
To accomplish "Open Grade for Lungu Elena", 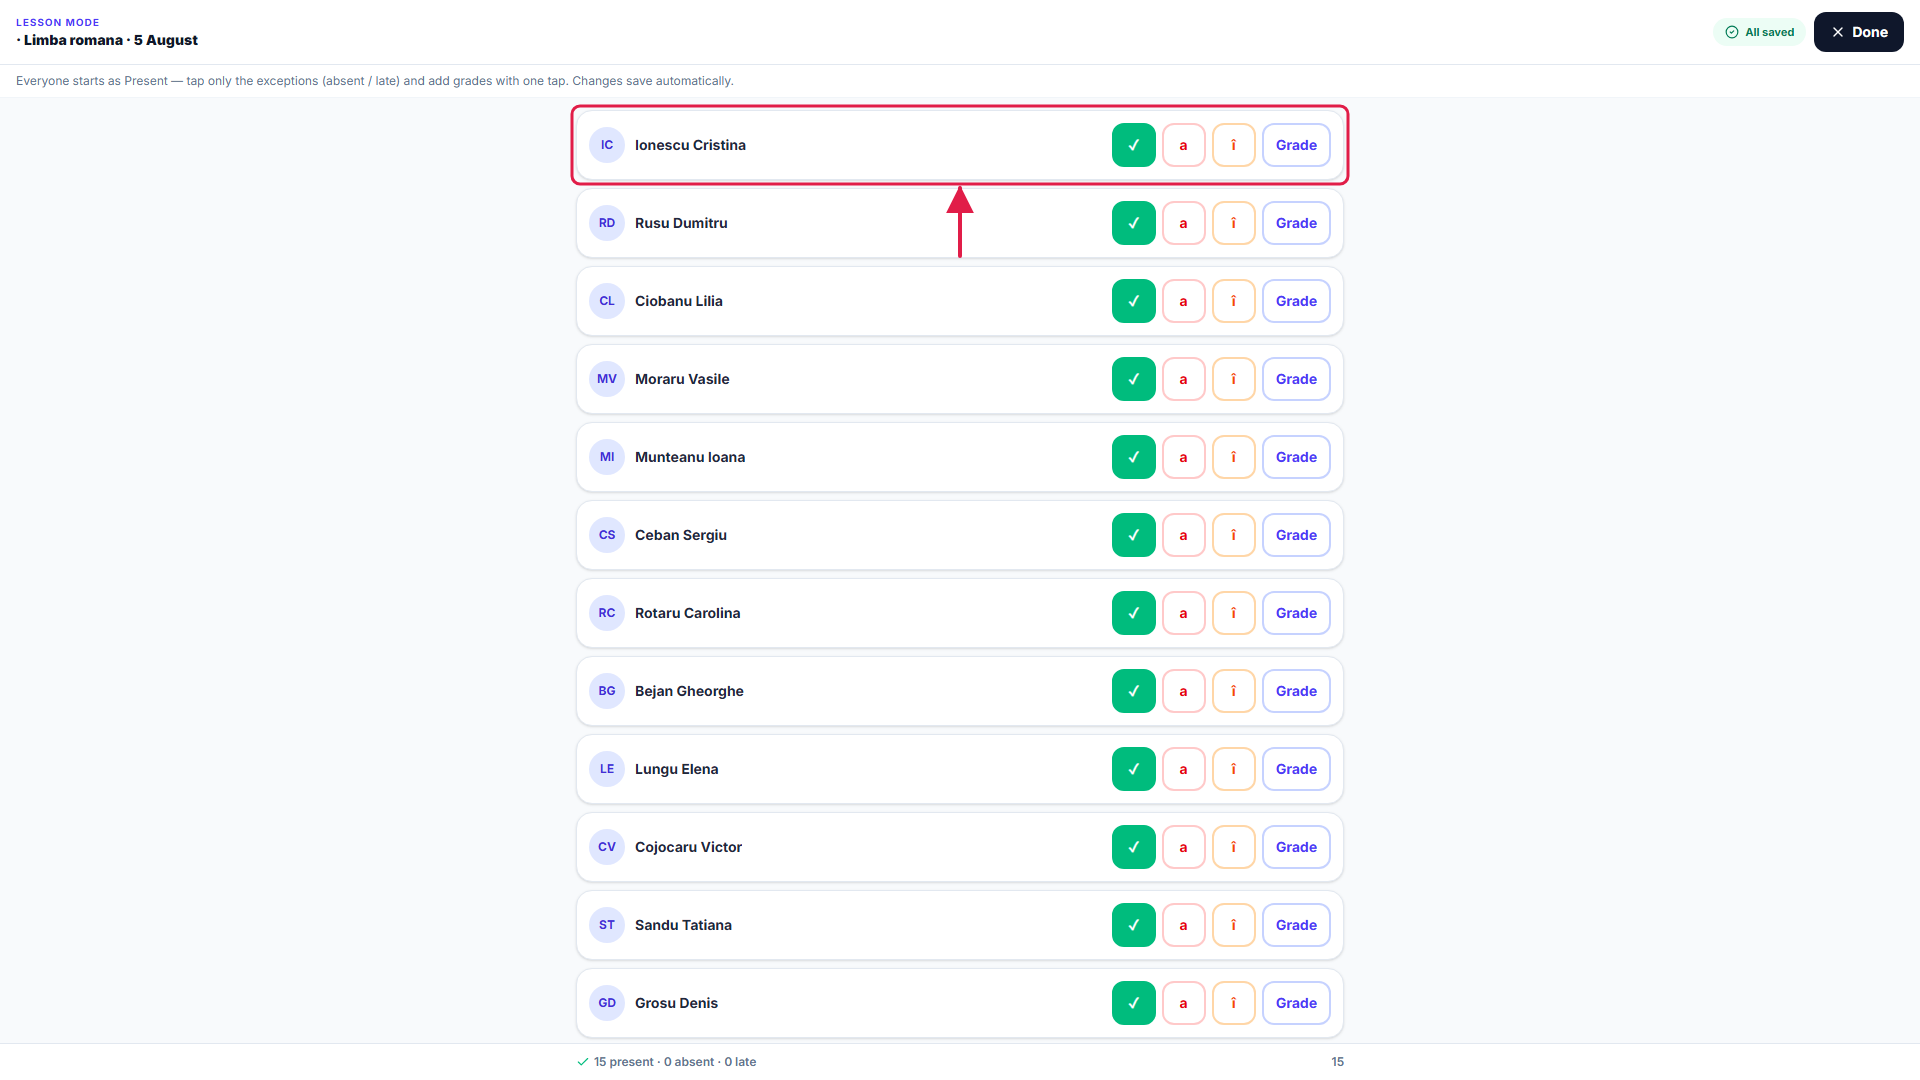I will tap(1296, 769).
